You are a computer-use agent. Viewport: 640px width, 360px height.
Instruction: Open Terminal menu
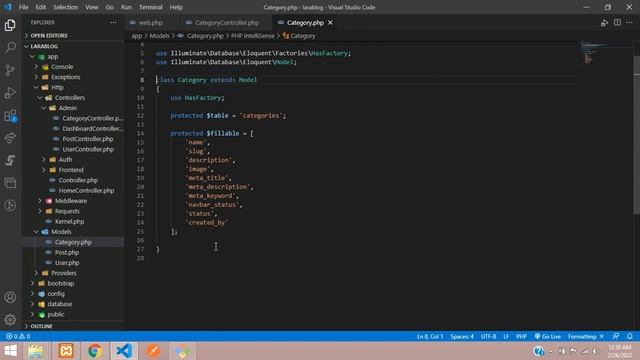150,7
